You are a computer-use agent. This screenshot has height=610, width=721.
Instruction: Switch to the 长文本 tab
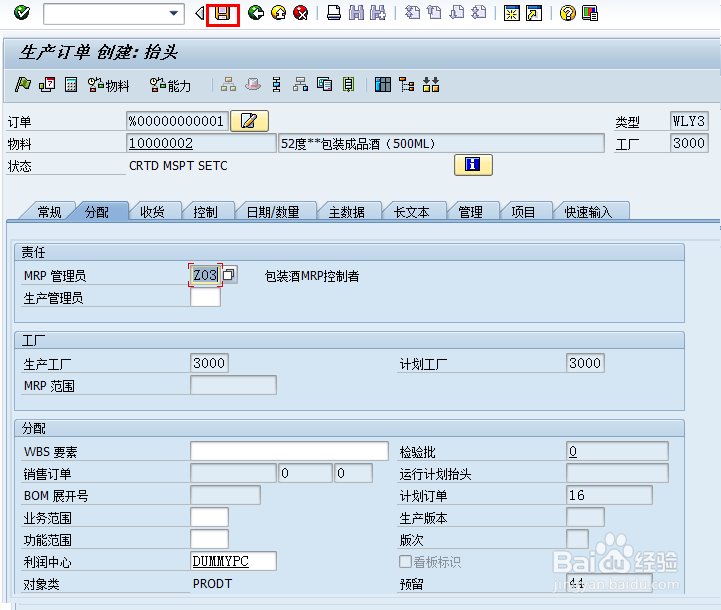412,212
